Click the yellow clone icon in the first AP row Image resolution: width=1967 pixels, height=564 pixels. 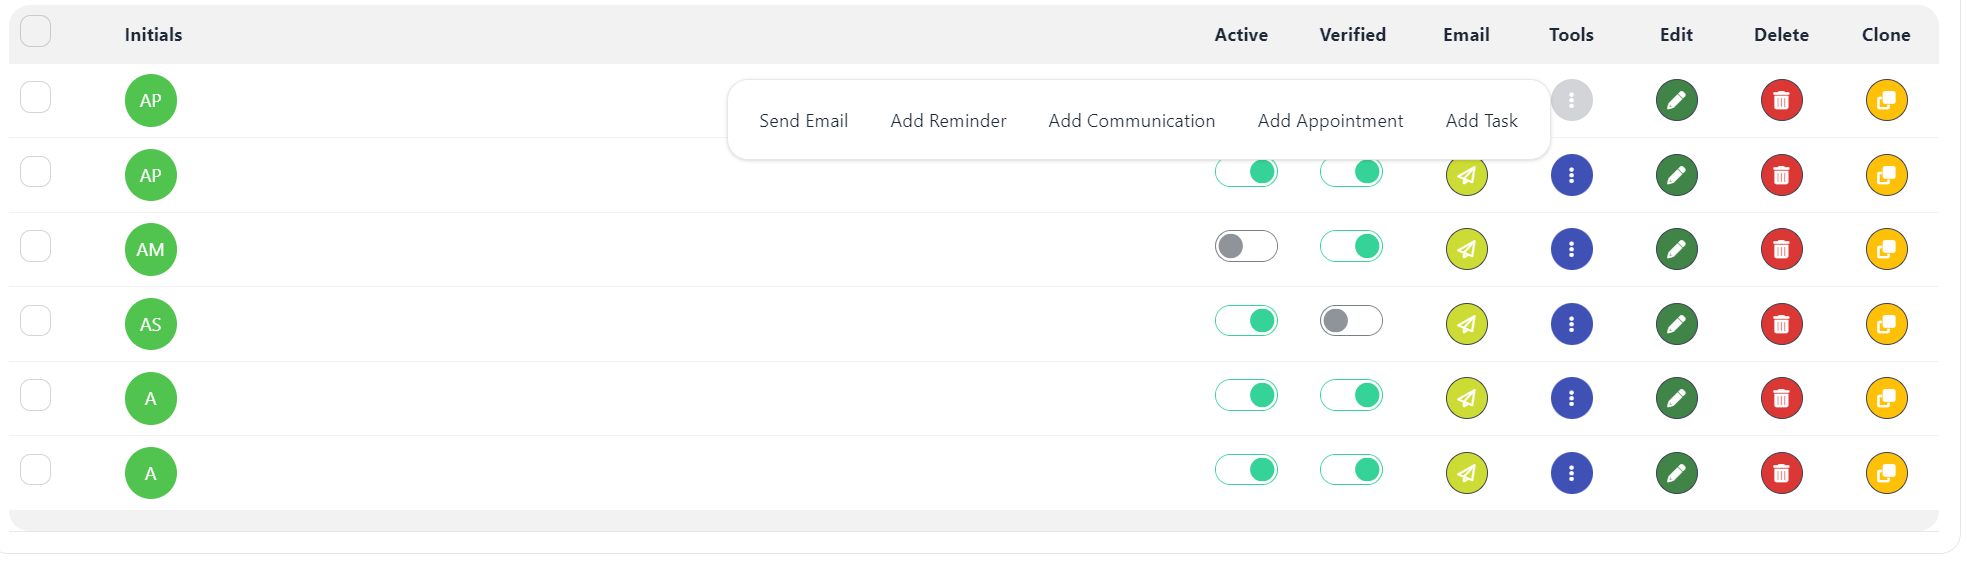pyautogui.click(x=1886, y=100)
